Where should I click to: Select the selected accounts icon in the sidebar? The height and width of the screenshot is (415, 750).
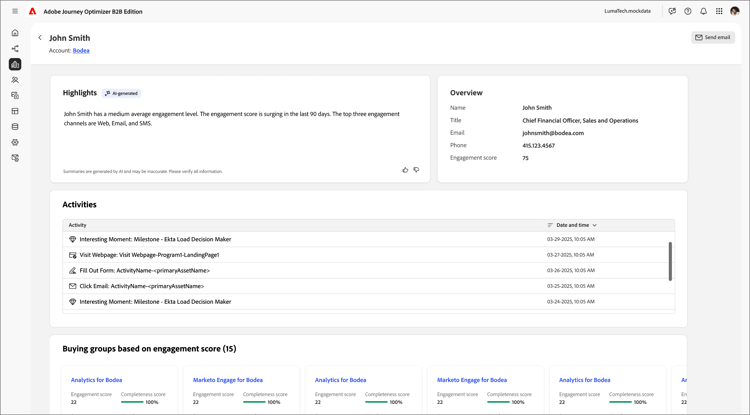(15, 64)
